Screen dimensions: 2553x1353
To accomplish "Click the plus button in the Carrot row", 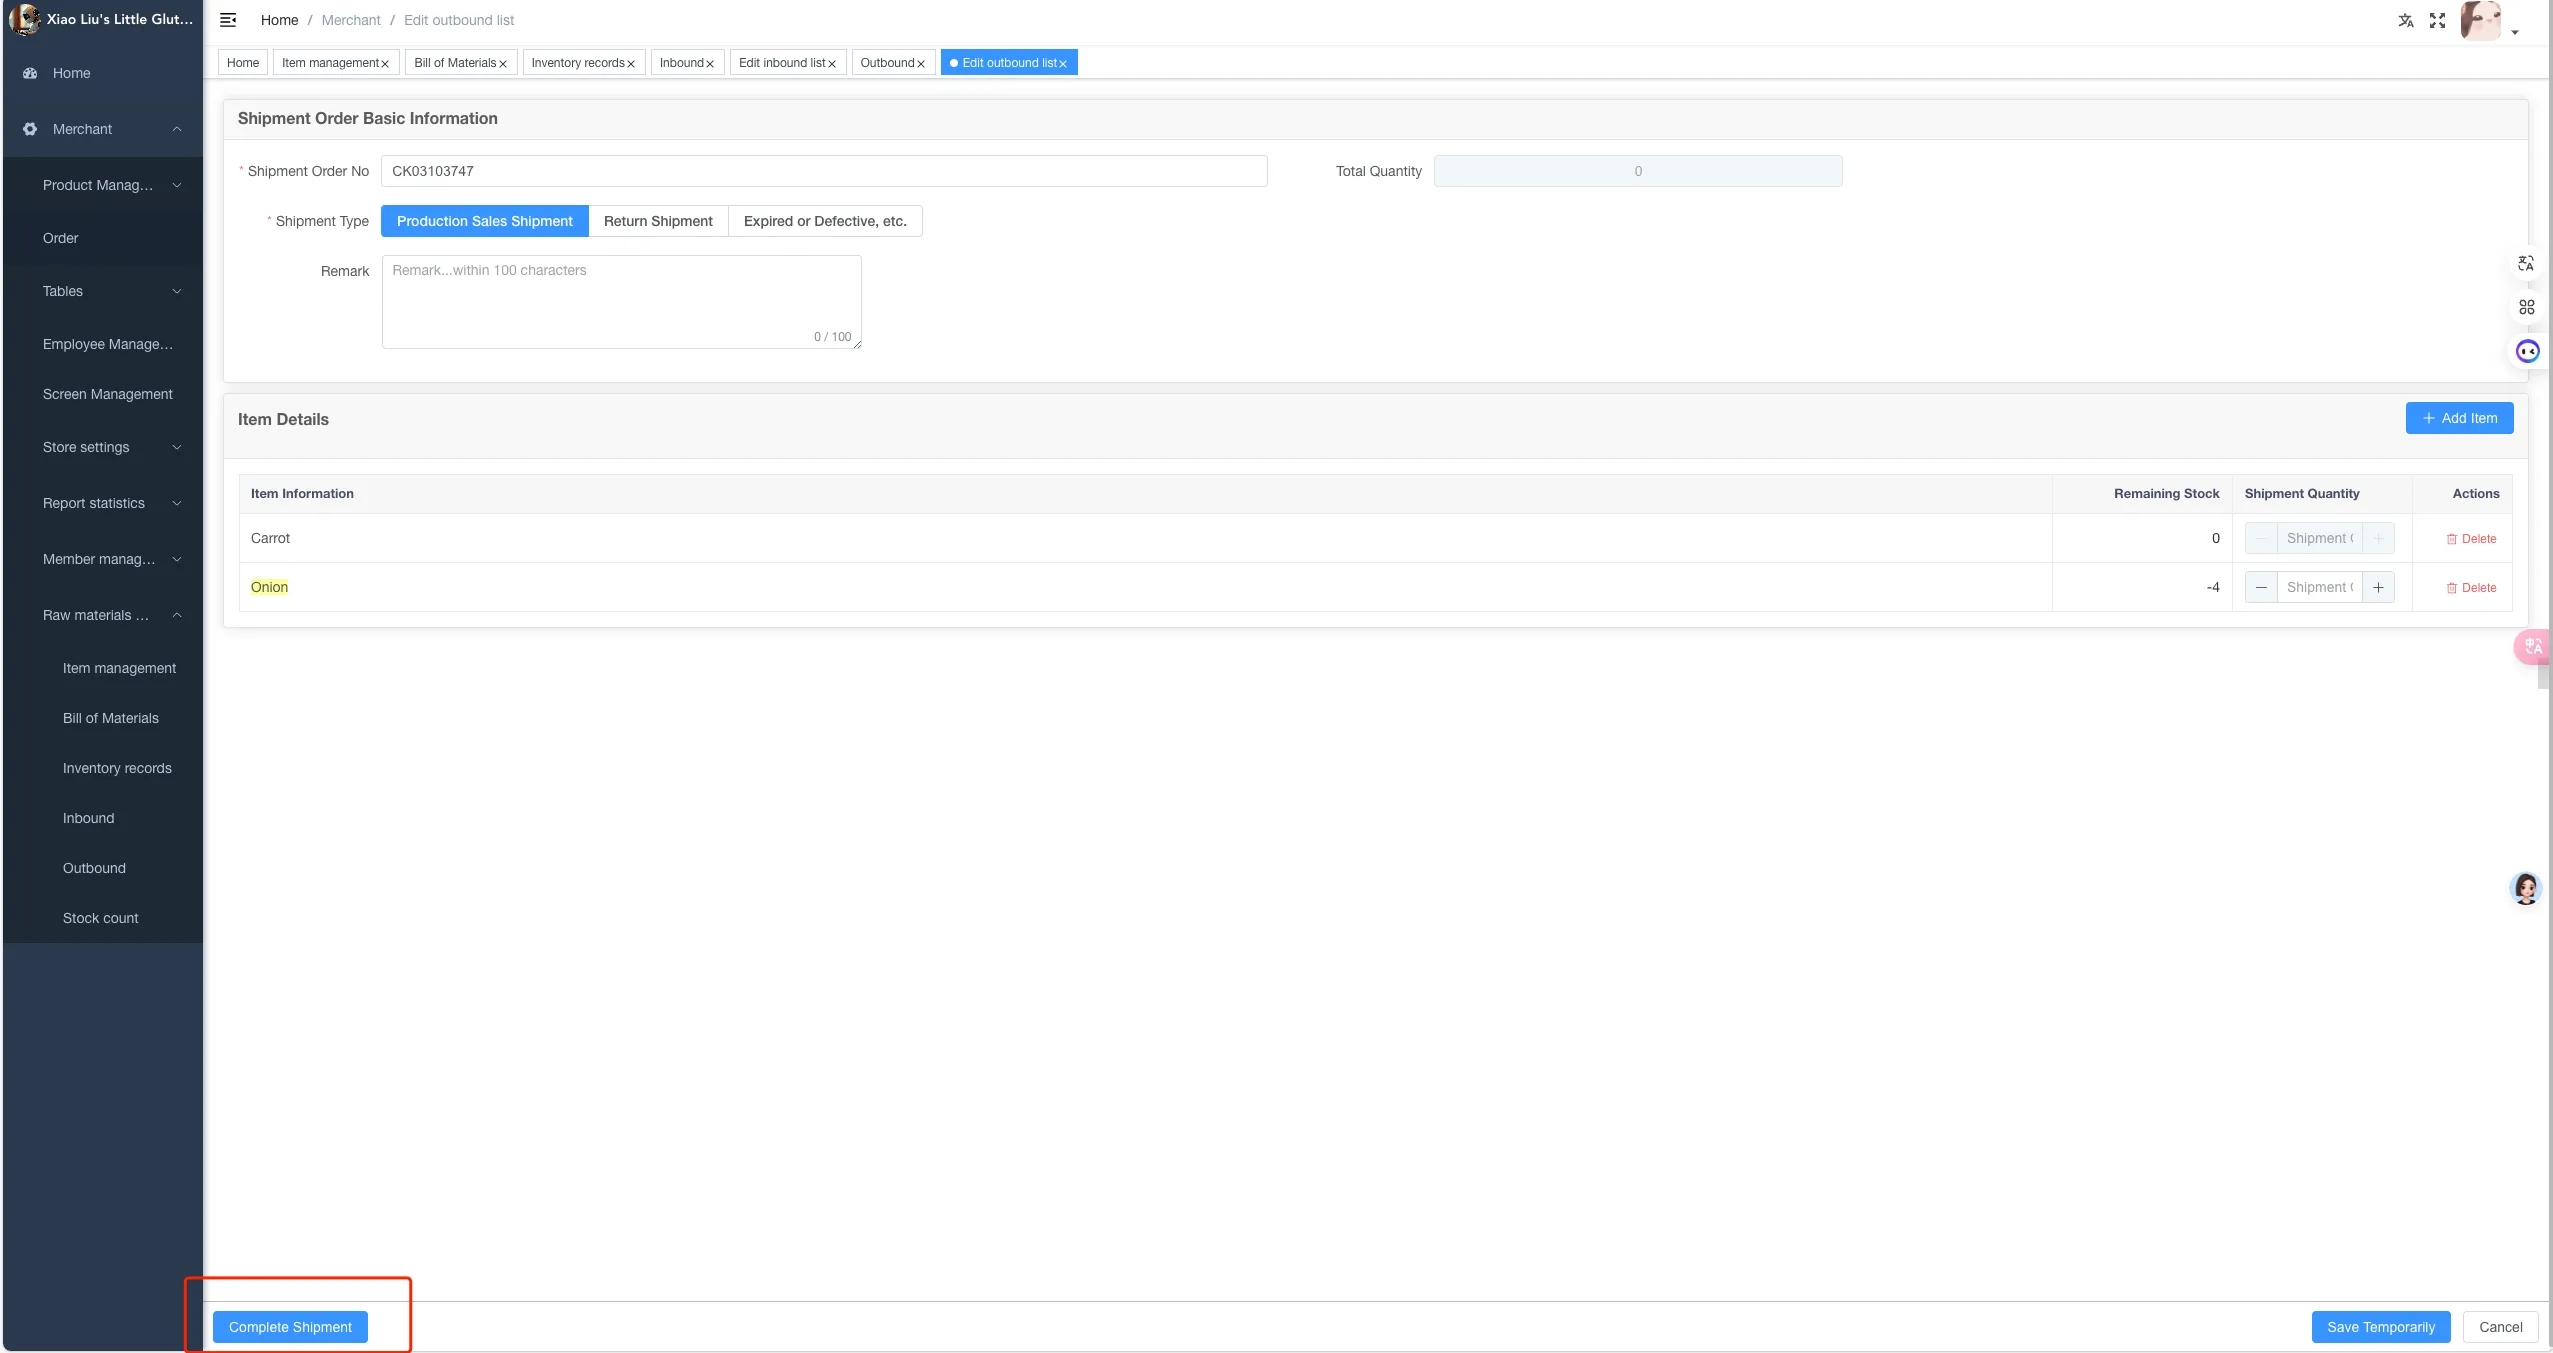I will [2378, 538].
